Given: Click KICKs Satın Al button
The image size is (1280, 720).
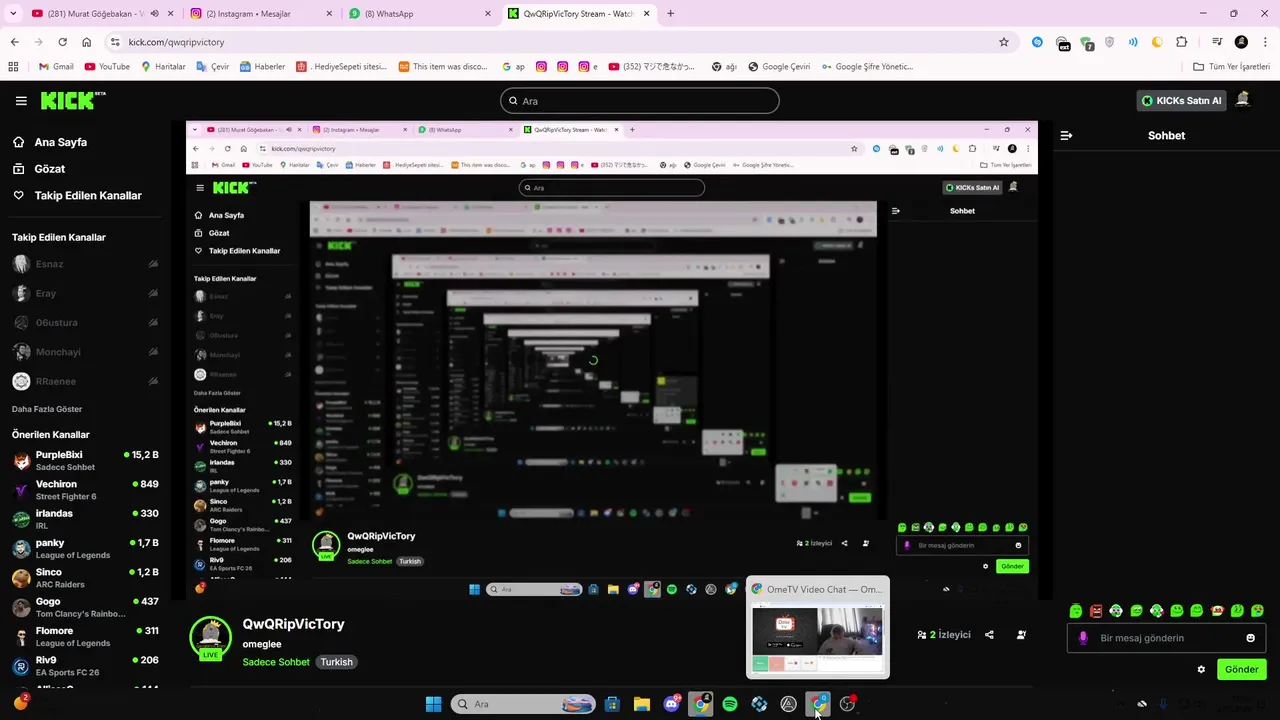Looking at the screenshot, I should pyautogui.click(x=1181, y=100).
